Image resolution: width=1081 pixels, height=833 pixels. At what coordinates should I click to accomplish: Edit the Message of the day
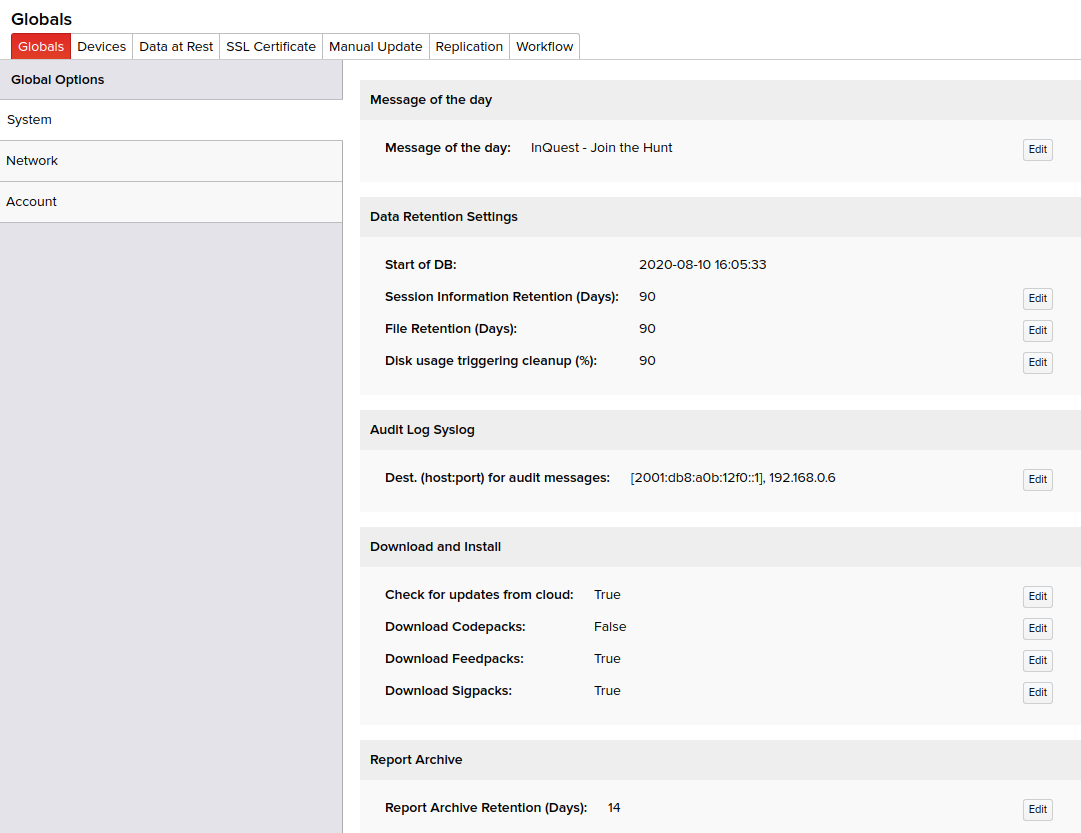[x=1037, y=150]
